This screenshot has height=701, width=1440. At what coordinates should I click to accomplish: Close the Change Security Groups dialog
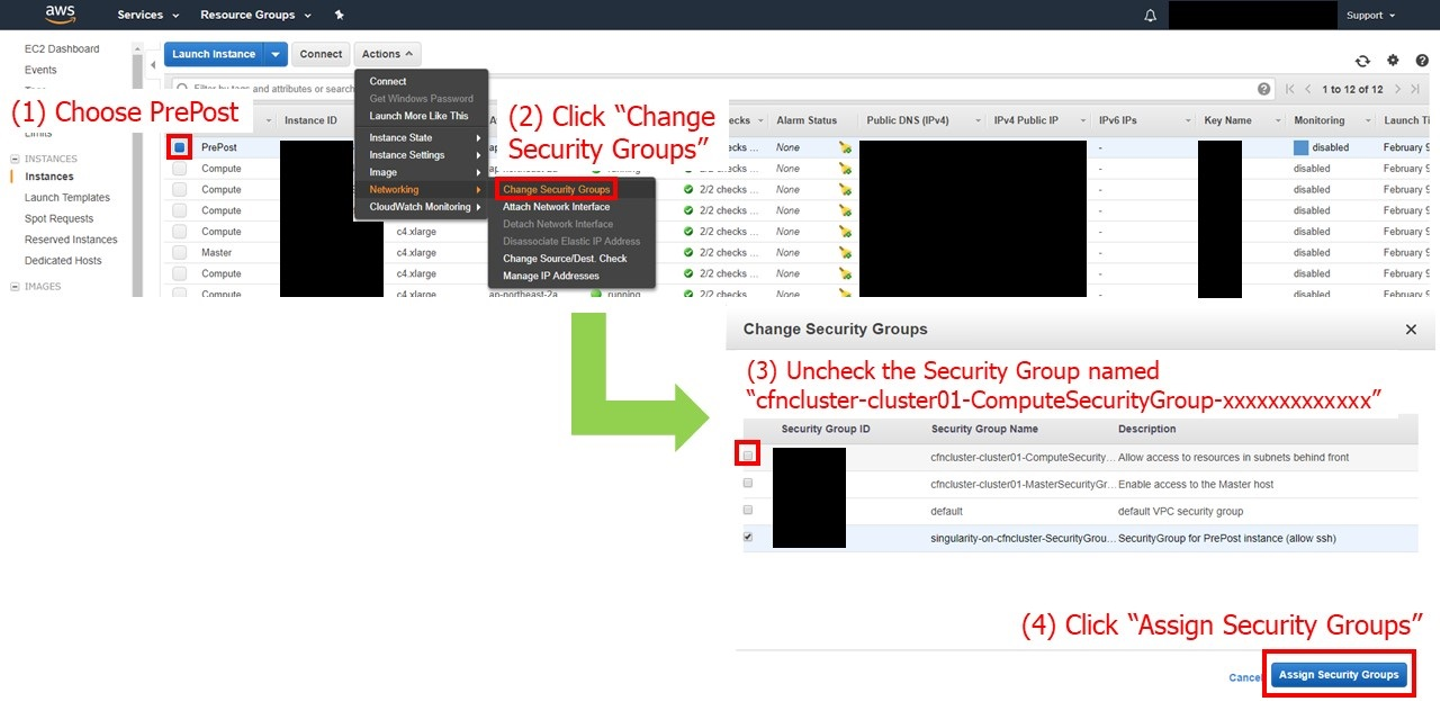pos(1411,329)
